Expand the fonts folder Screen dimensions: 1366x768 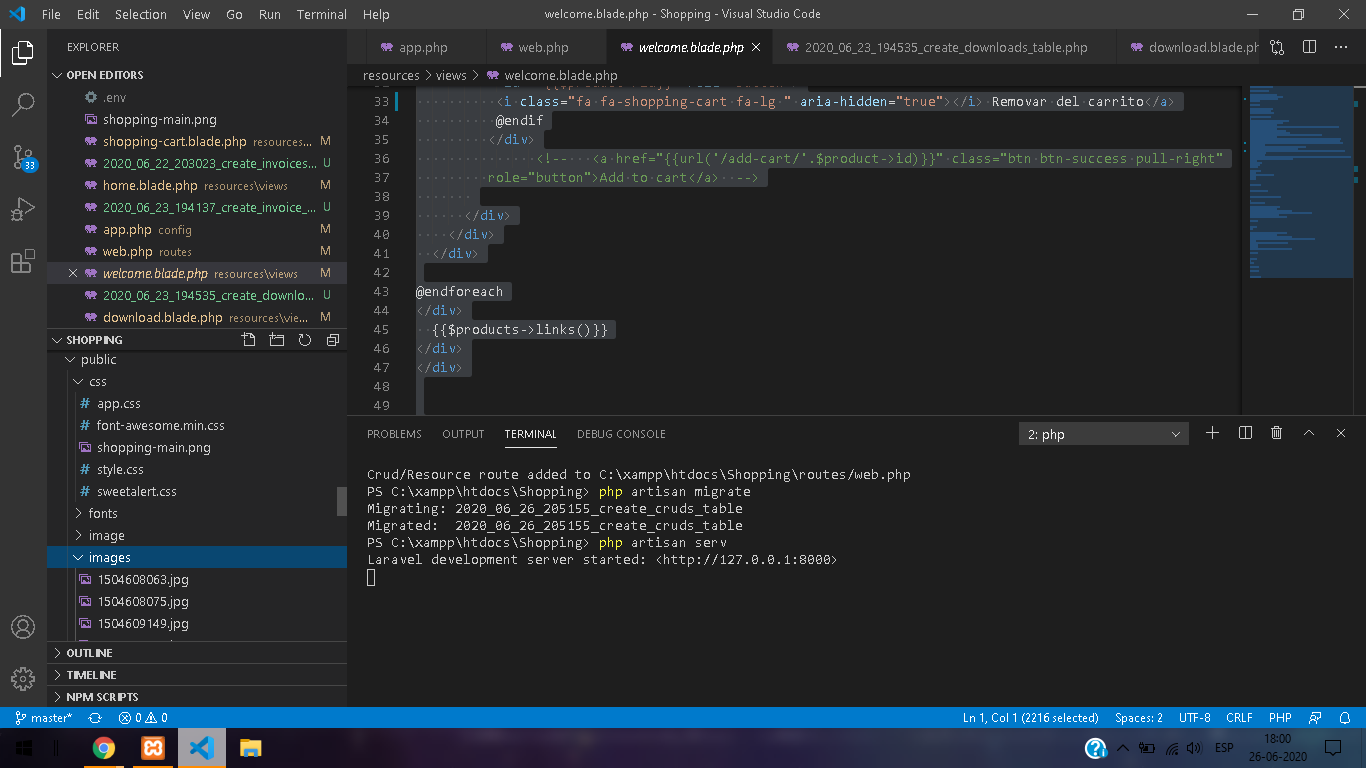click(x=197, y=513)
